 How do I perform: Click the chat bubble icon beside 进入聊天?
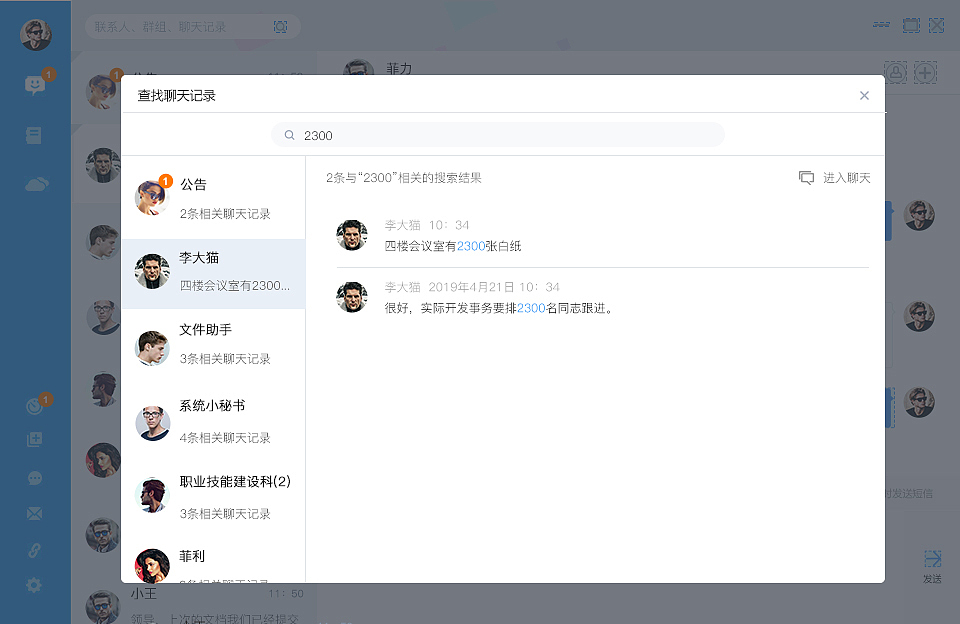806,177
